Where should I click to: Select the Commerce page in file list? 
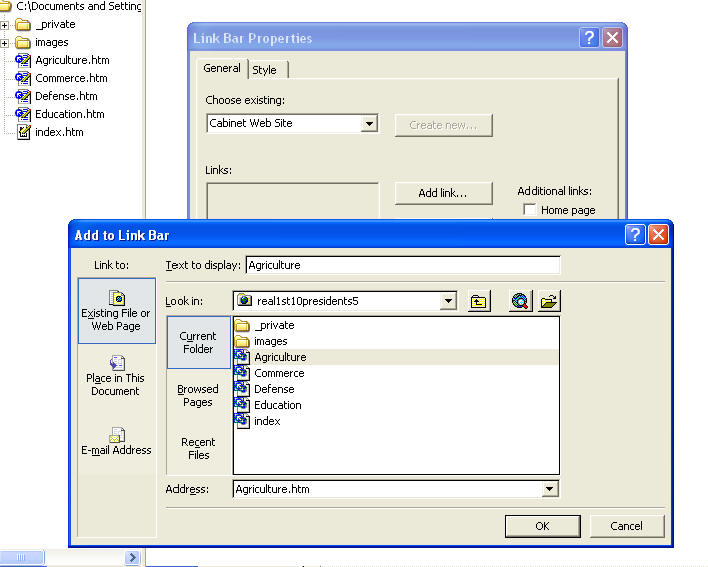279,373
